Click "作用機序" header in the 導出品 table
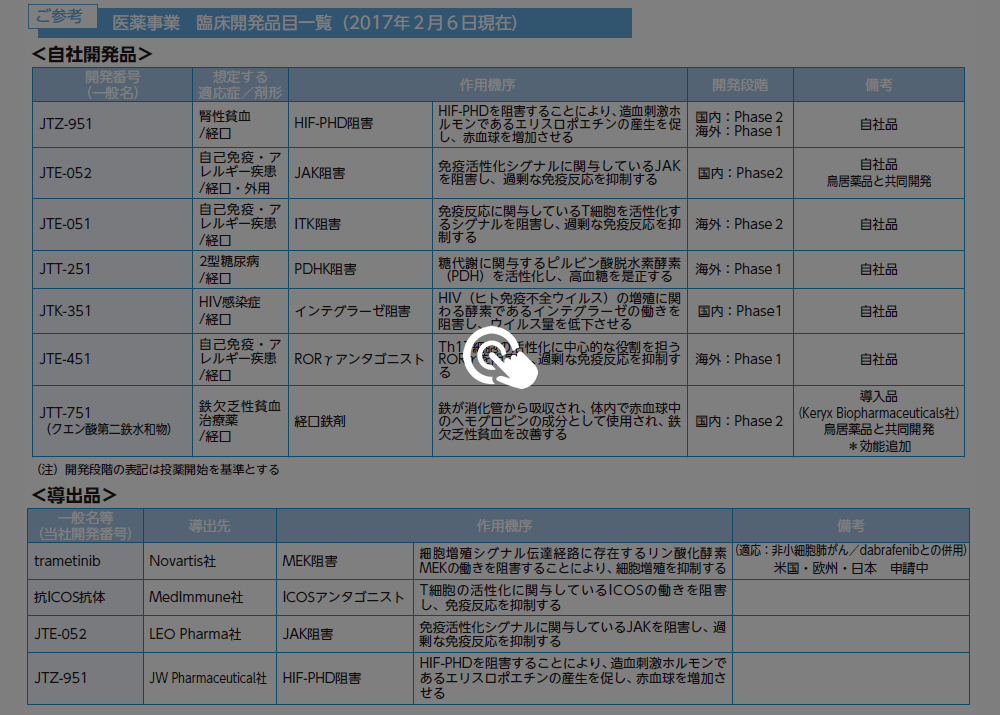Image resolution: width=1000 pixels, height=715 pixels. tap(504, 526)
